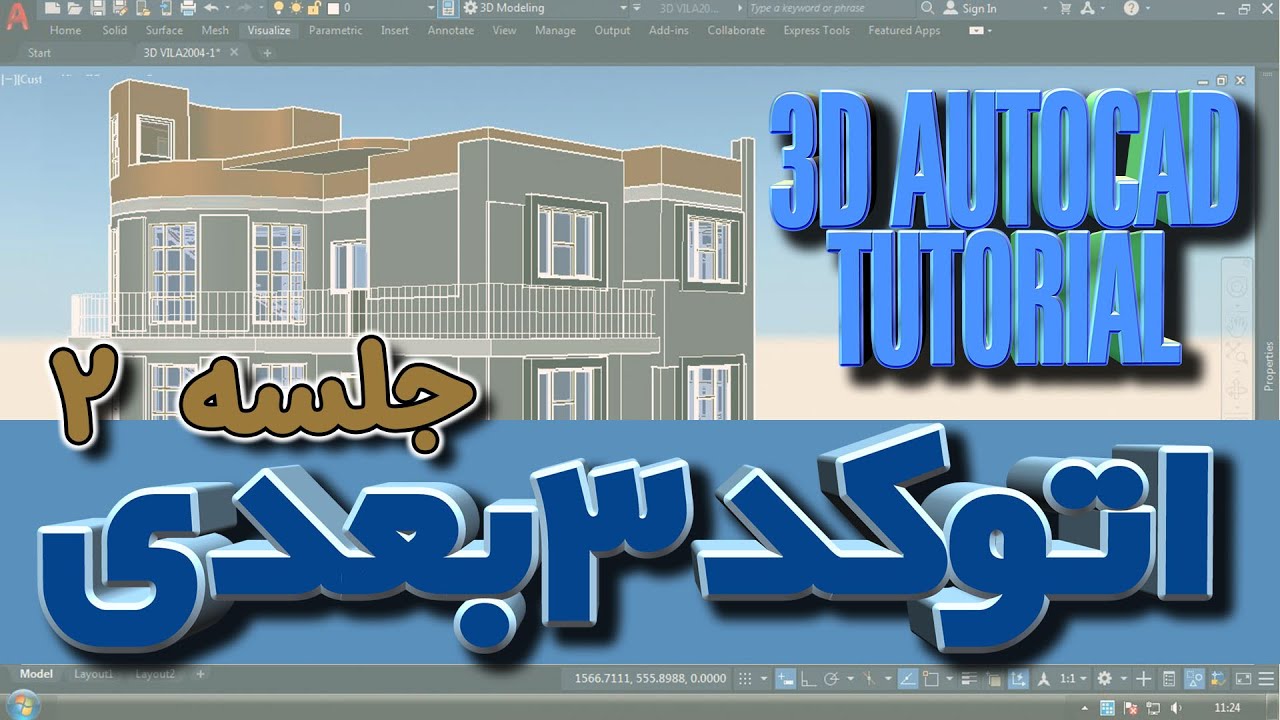This screenshot has width=1280, height=720.
Task: Toggle the Lineweight display status icon
Action: tap(968, 679)
